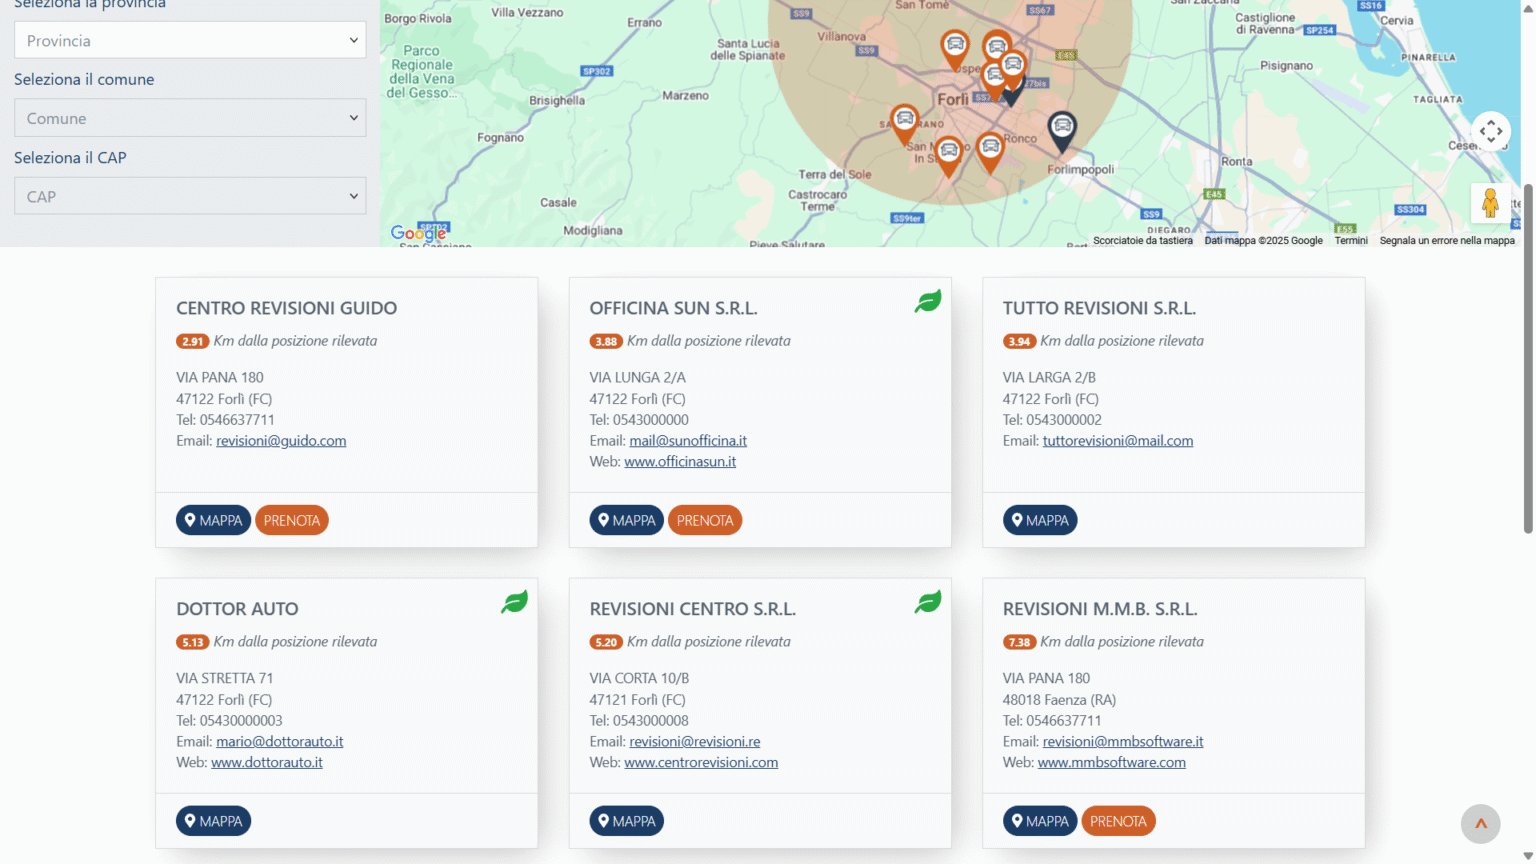Click the page vertical scrollbar
Viewport: 1536px width, 864px height.
pyautogui.click(x=1527, y=358)
